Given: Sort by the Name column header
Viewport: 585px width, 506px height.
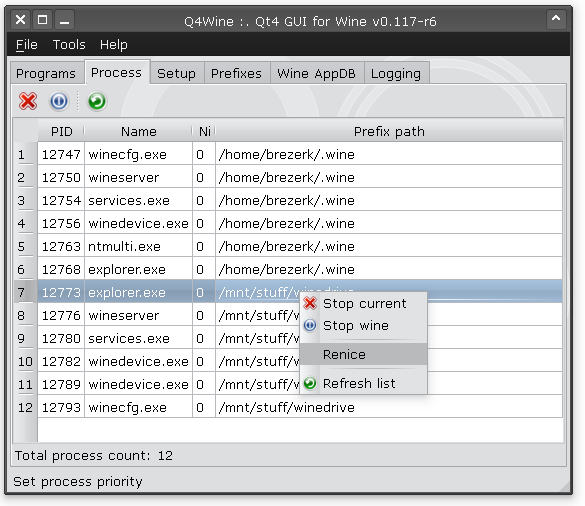Looking at the screenshot, I should tap(138, 131).
